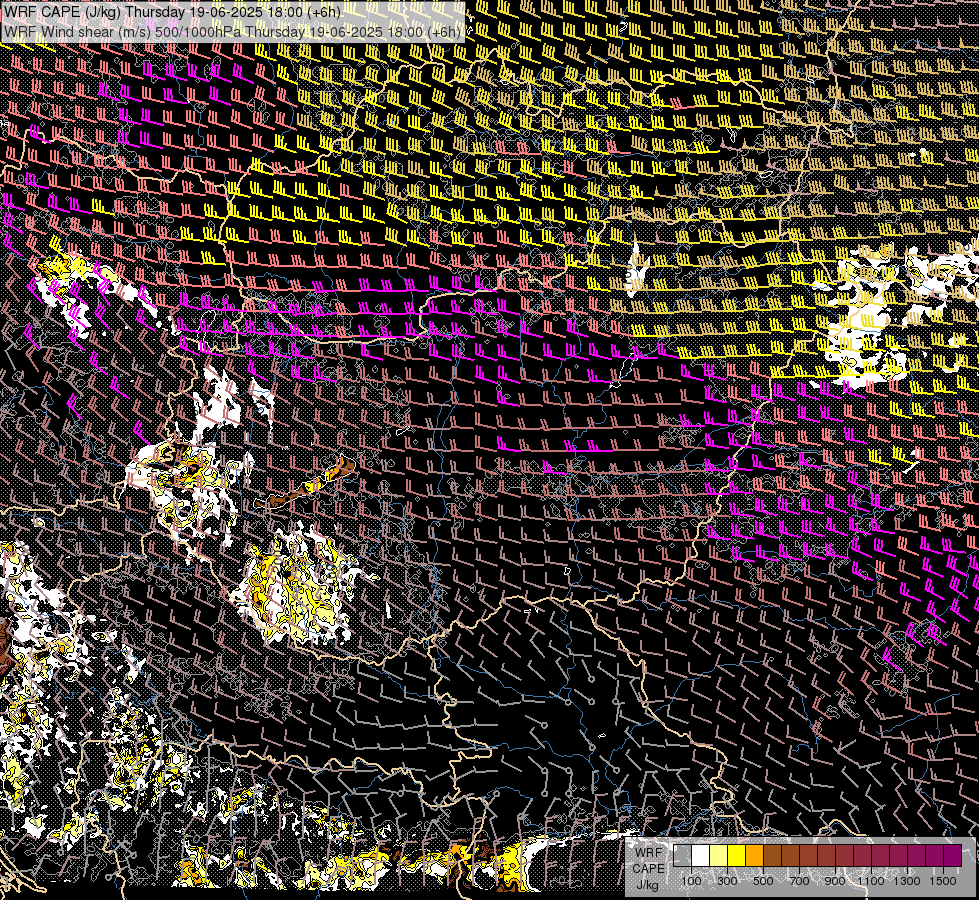This screenshot has width=979, height=900.
Task: Click the legend value 1500
Action: point(943,881)
